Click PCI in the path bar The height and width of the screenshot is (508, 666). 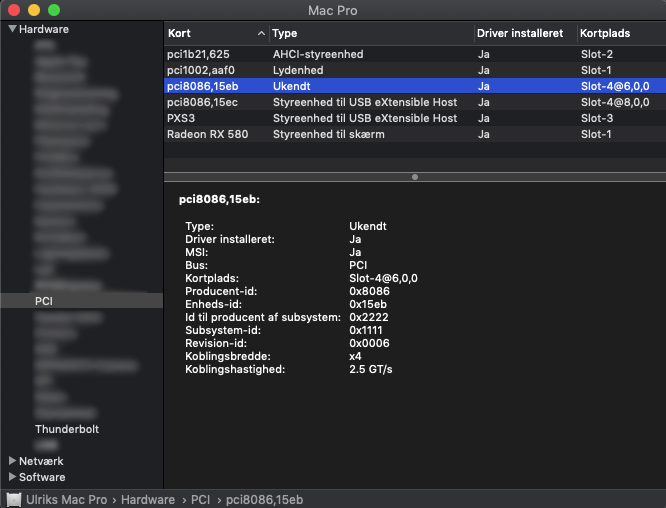[x=200, y=500]
